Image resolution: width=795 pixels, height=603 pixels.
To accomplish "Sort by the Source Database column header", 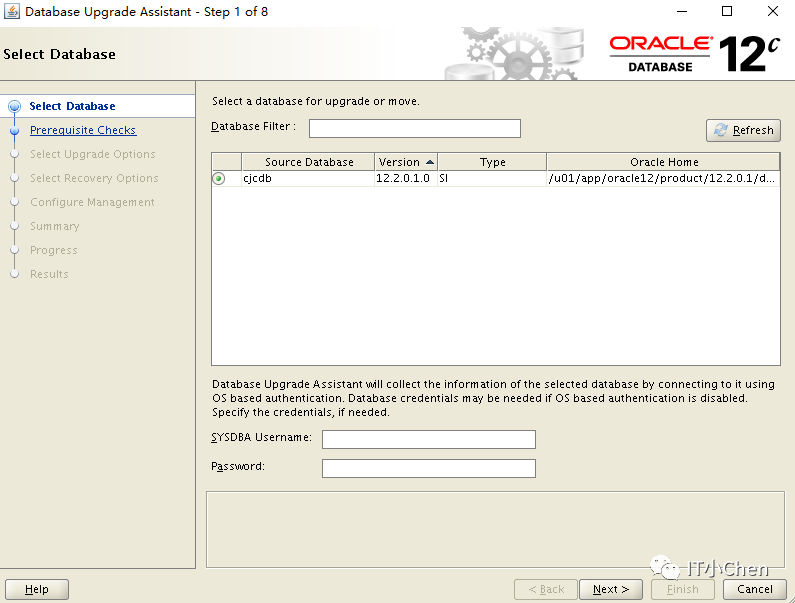I will [308, 162].
